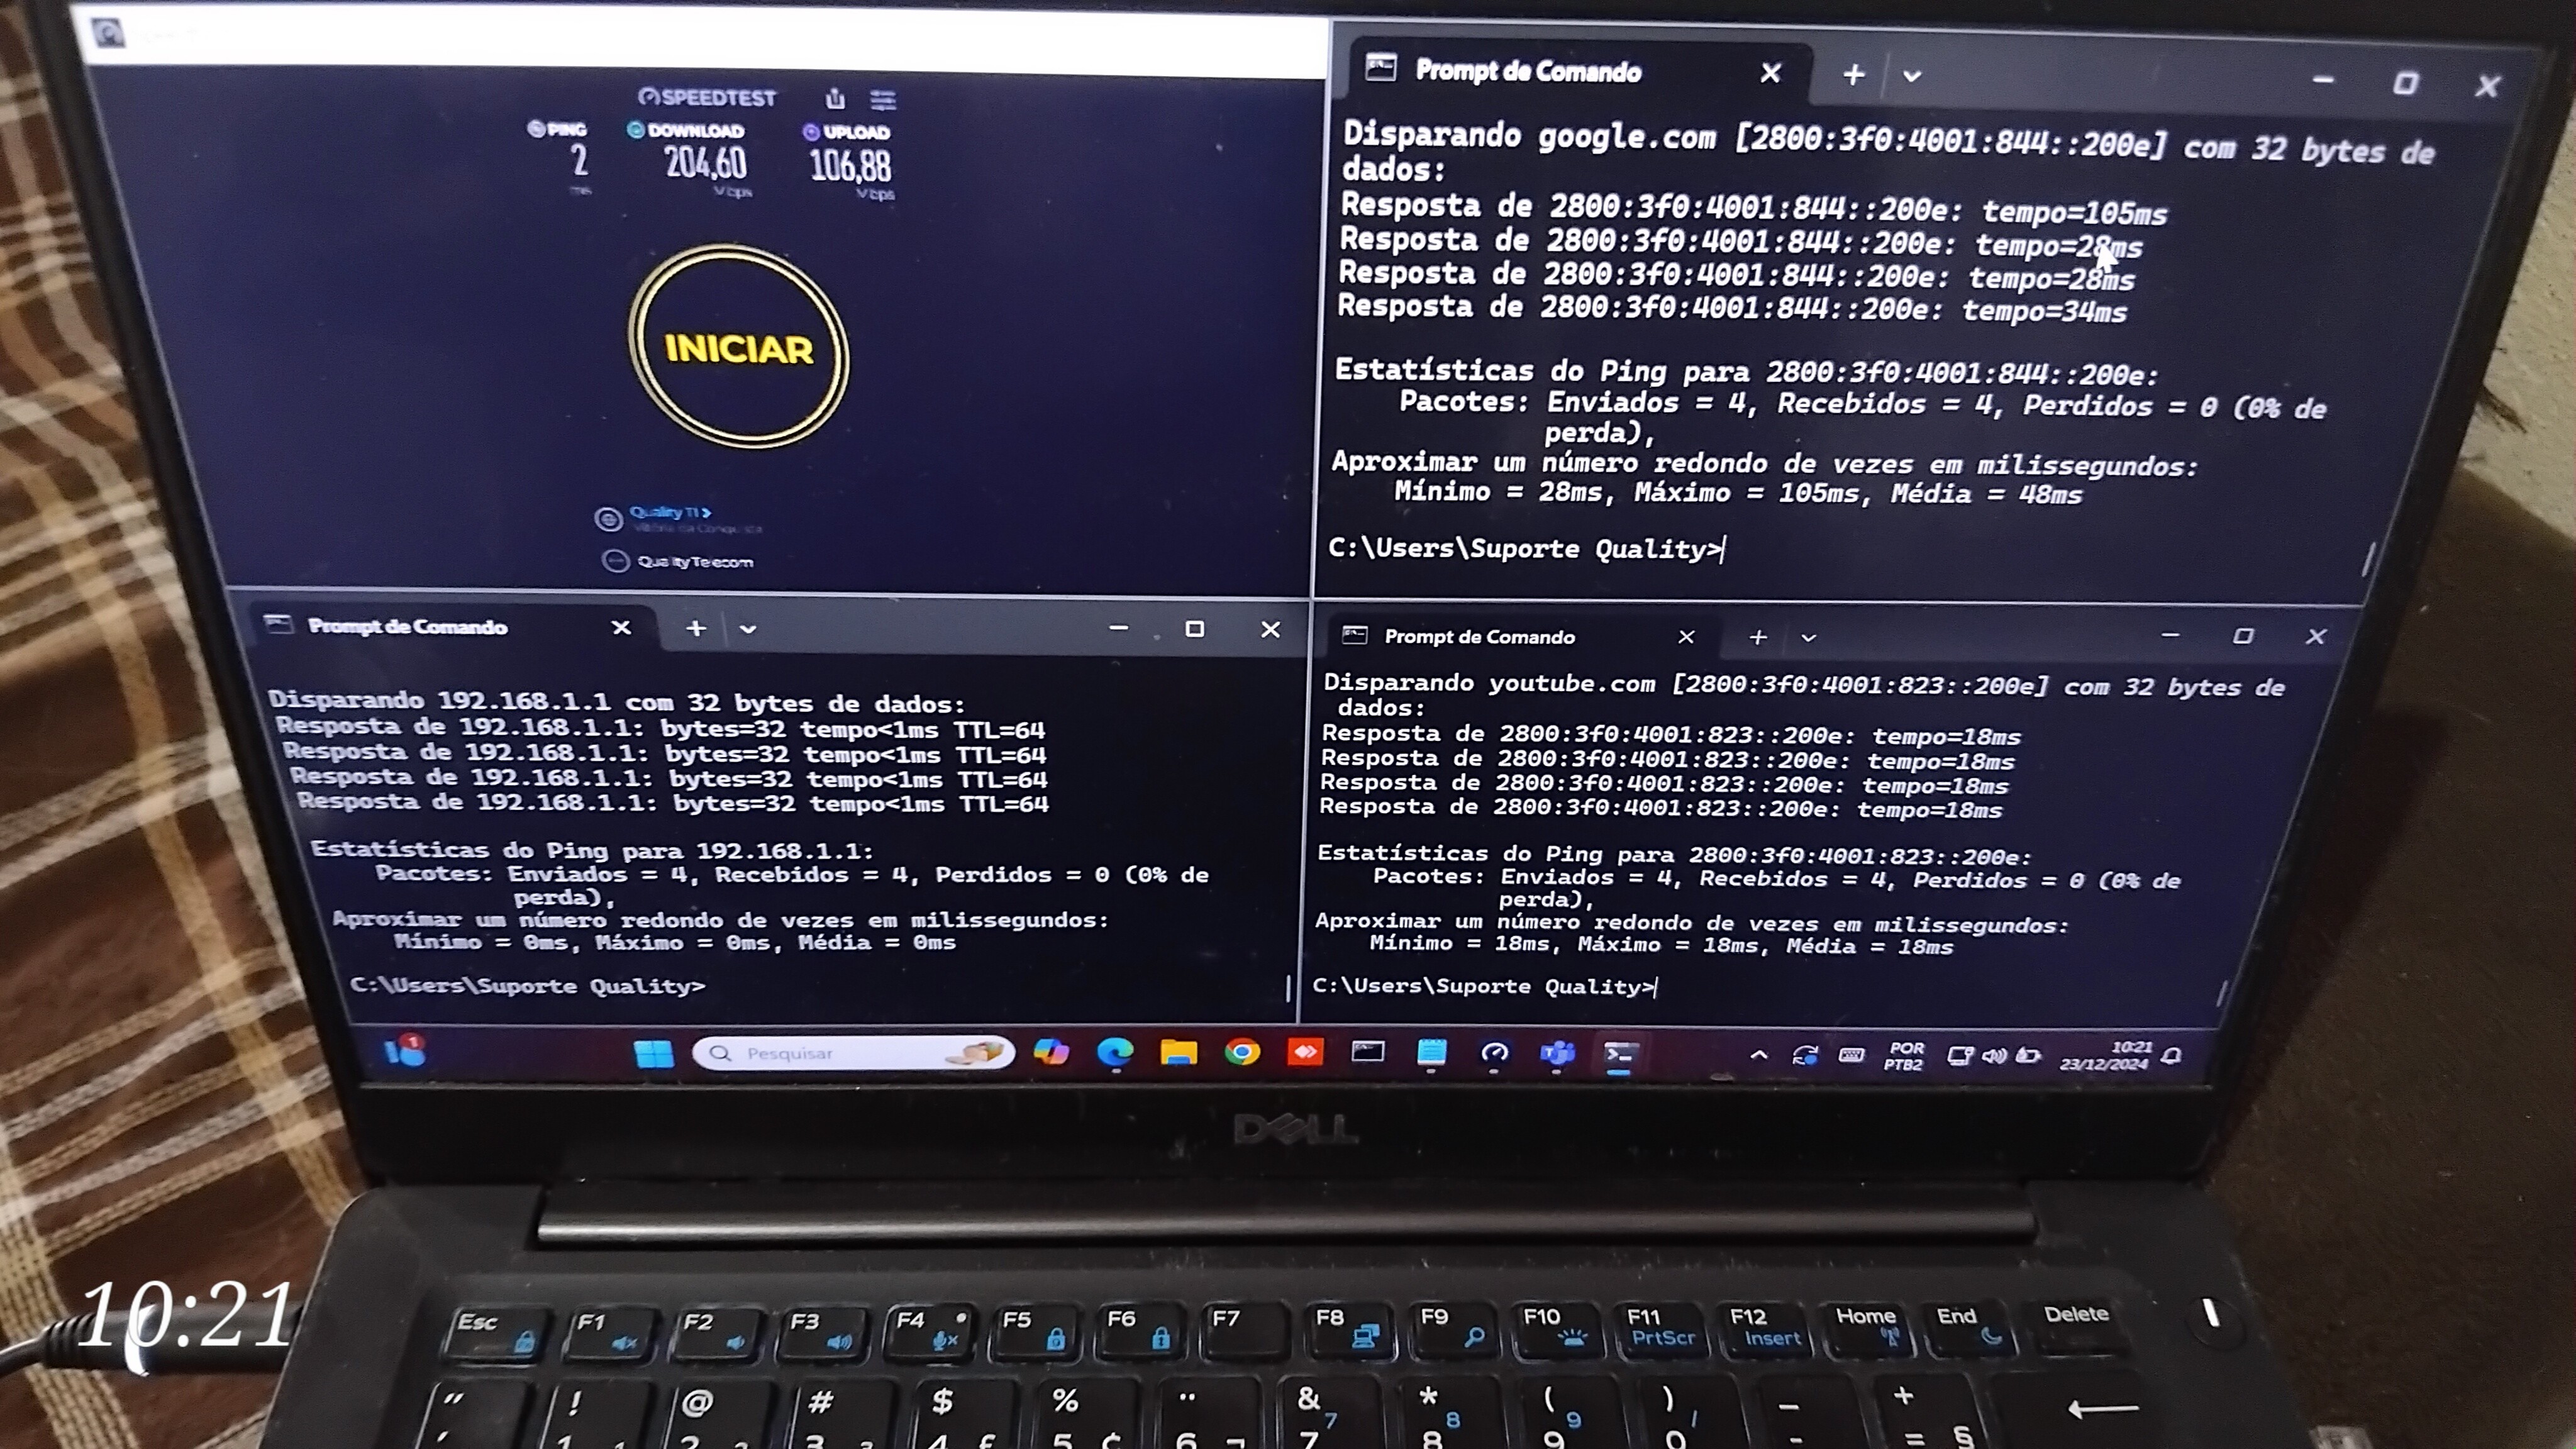
Task: Open Google Chrome from the taskbar
Action: click(x=1242, y=1052)
